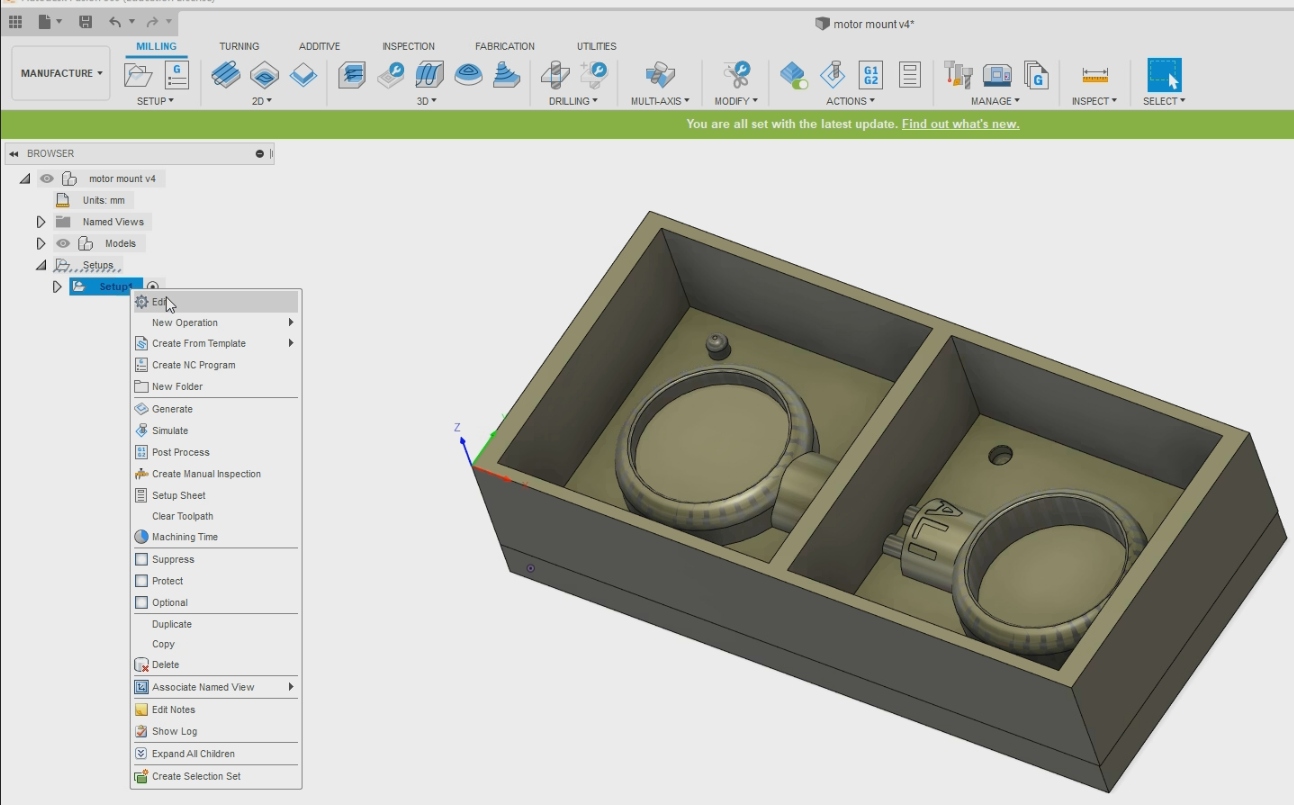Collapse the Browser panel with double arrows
This screenshot has width=1294, height=805.
pyautogui.click(x=14, y=154)
